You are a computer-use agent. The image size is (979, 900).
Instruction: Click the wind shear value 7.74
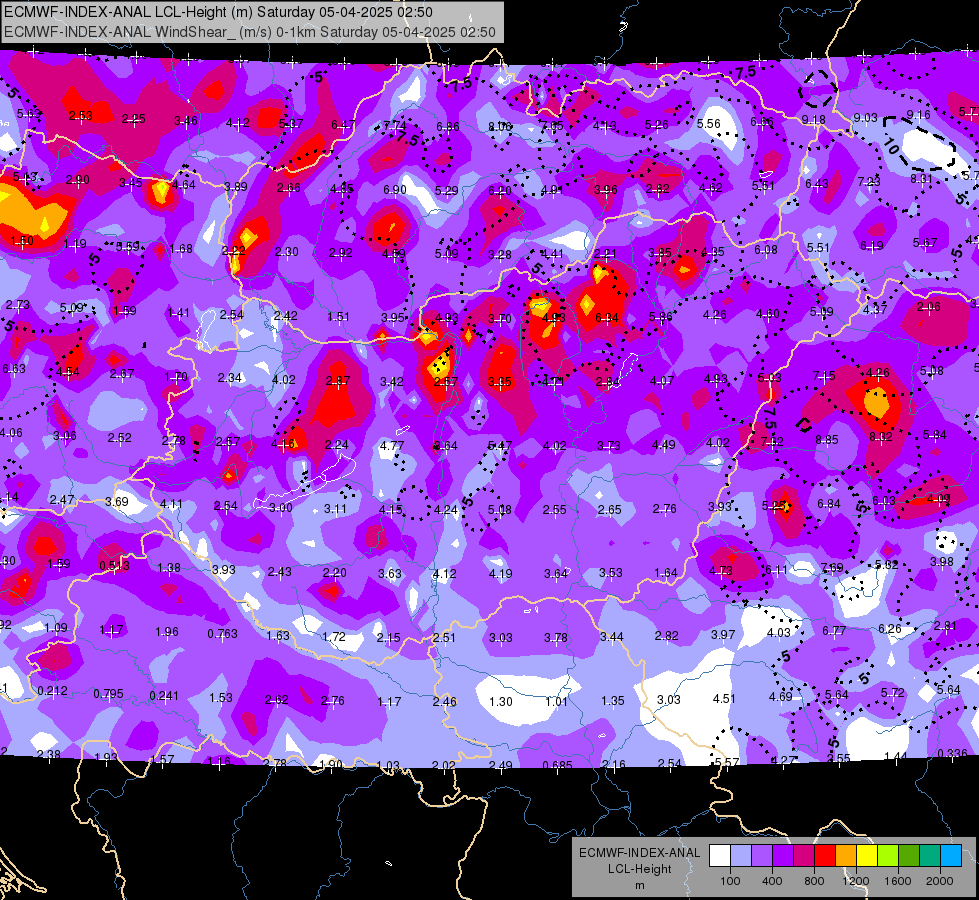[x=395, y=126]
